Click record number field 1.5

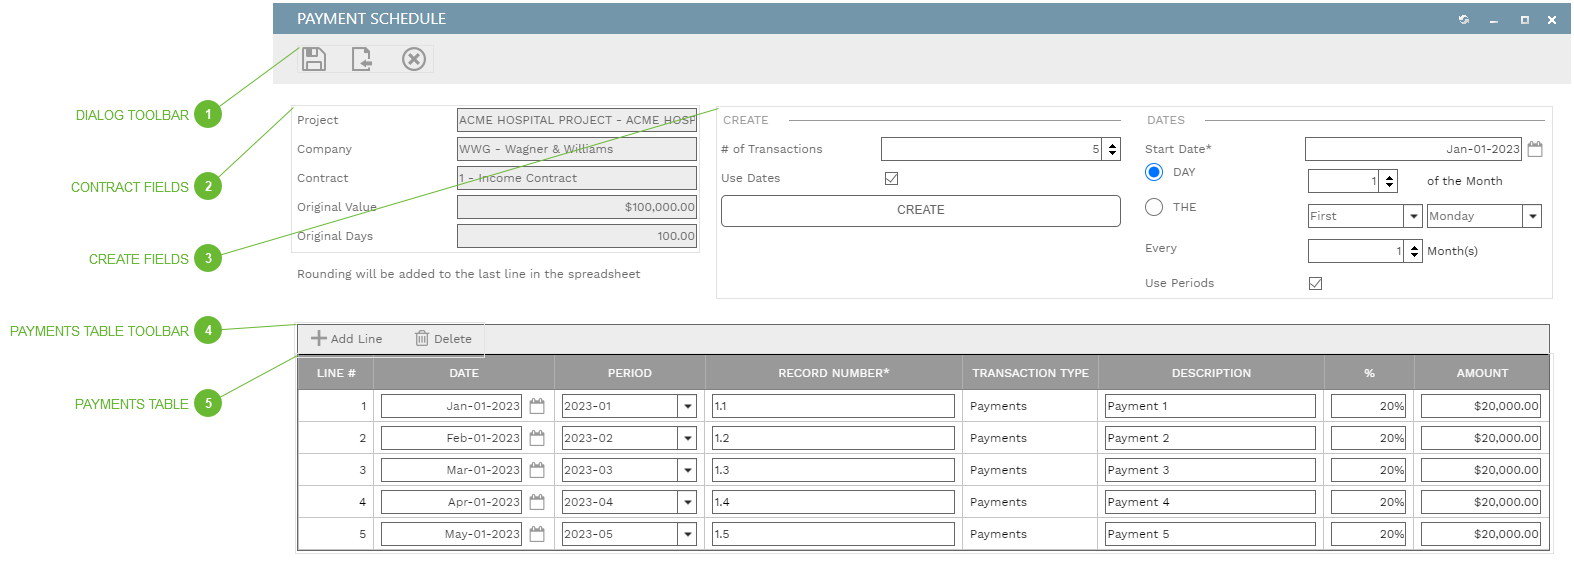(x=833, y=534)
